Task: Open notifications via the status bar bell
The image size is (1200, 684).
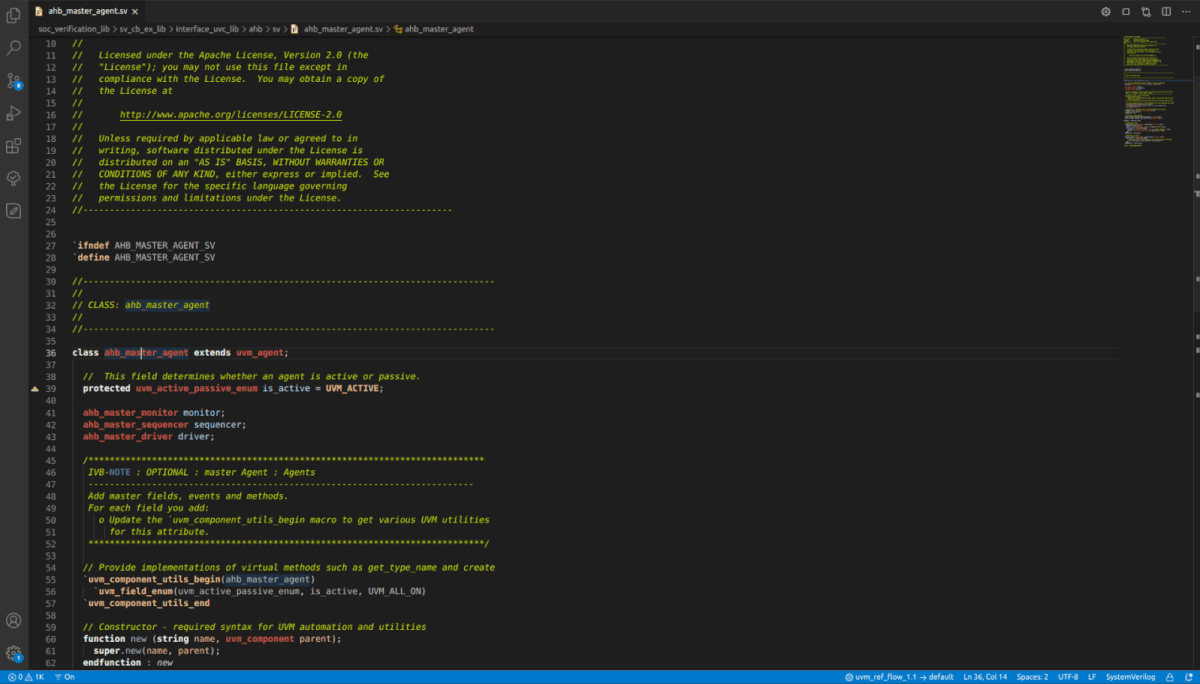Action: coord(1190,677)
